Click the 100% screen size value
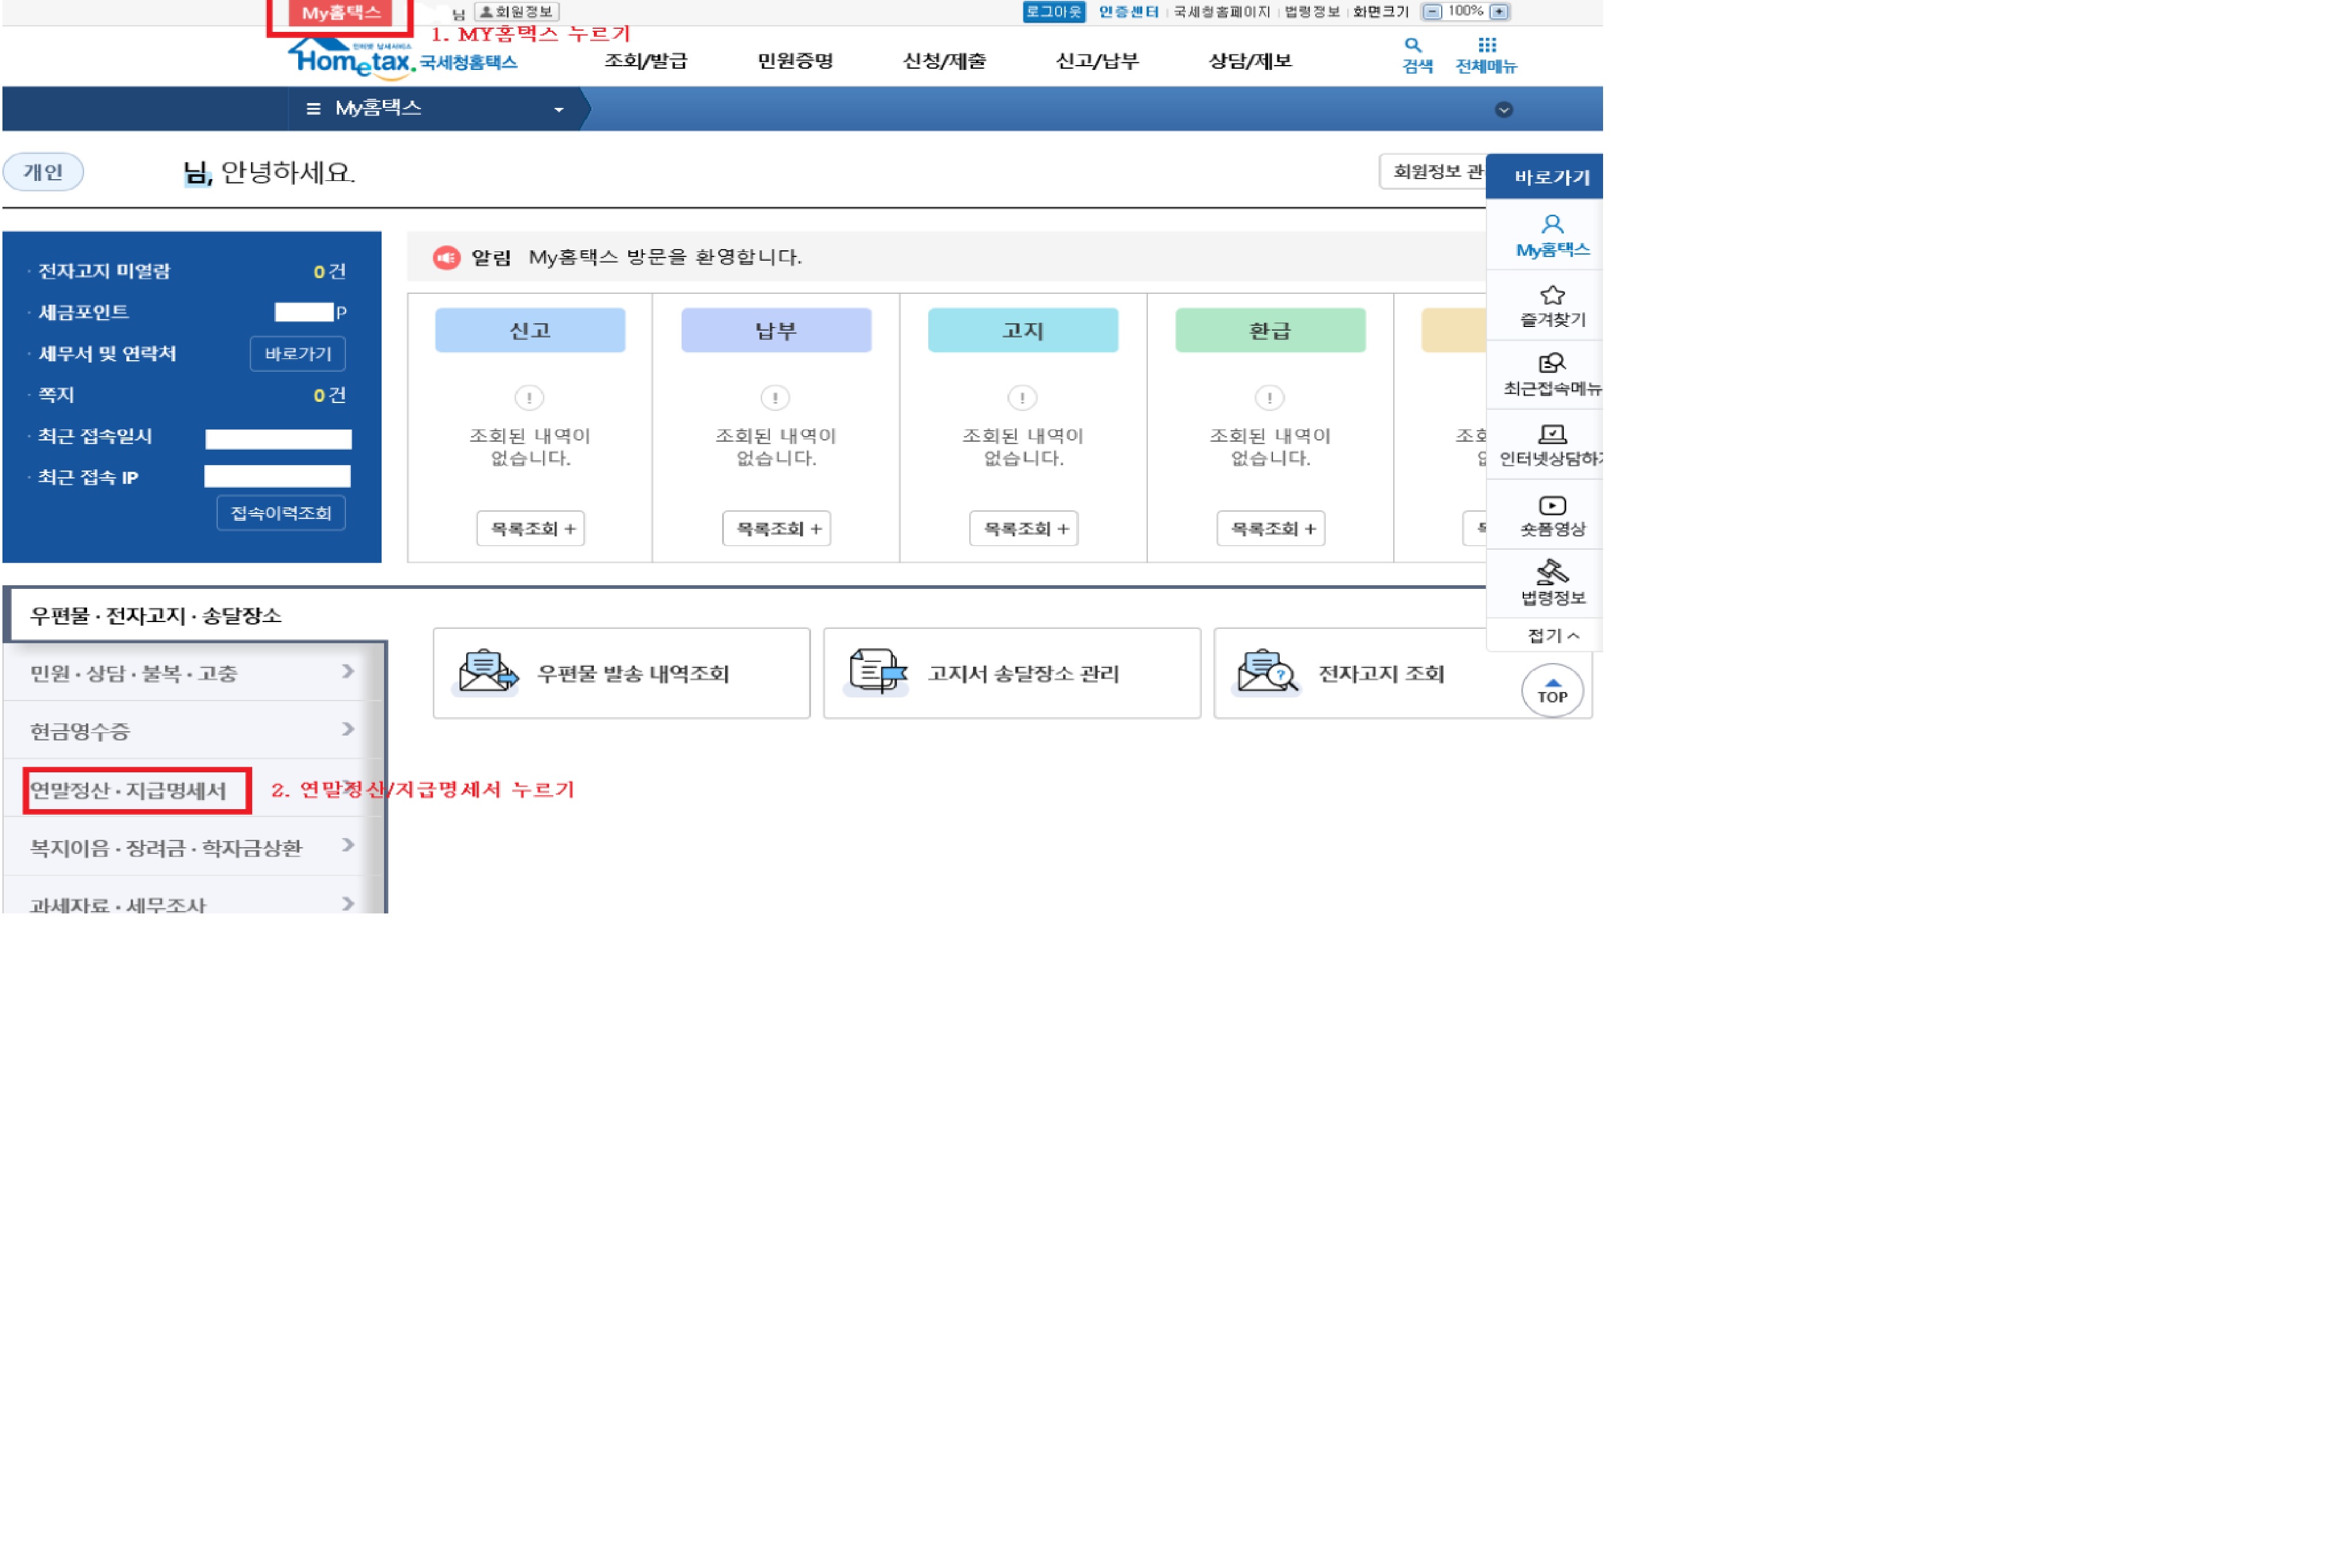 click(x=1465, y=11)
